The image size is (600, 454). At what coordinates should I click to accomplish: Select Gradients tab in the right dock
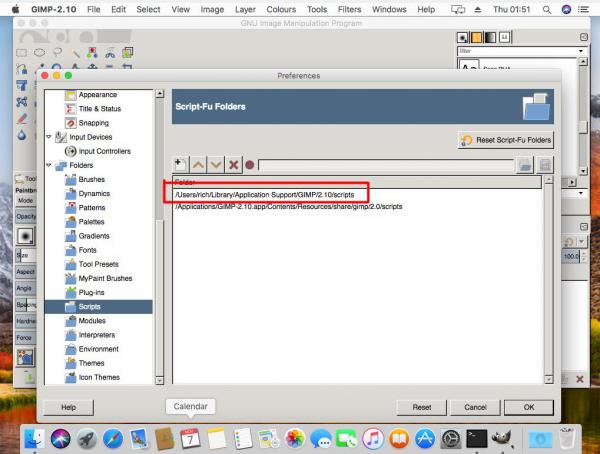click(x=491, y=38)
